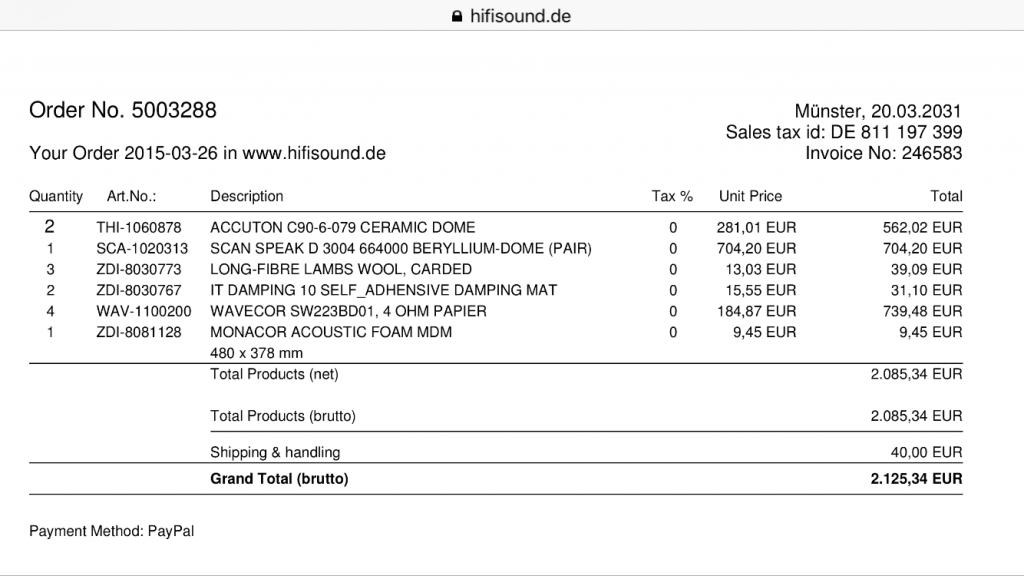Click WAVECOR SW223BD01 item description
Viewport: 1024px width, 576px height.
tap(349, 312)
